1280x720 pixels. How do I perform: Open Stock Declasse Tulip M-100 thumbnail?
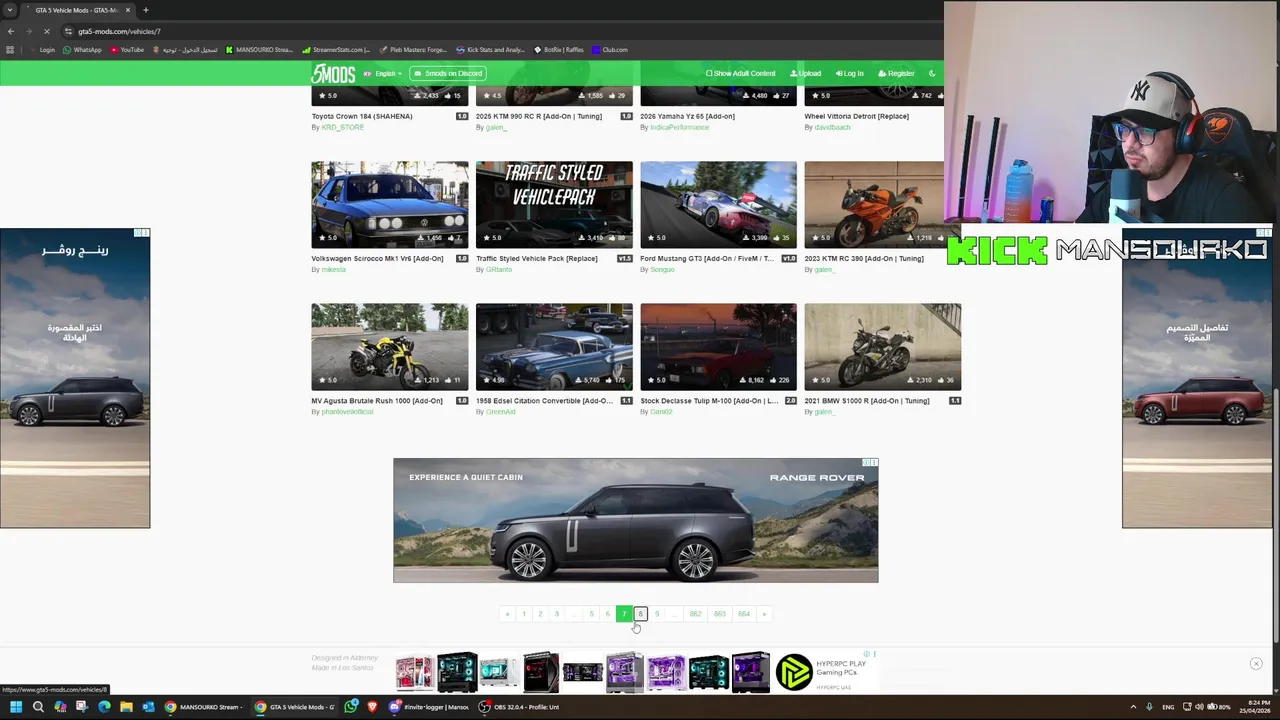pos(718,346)
